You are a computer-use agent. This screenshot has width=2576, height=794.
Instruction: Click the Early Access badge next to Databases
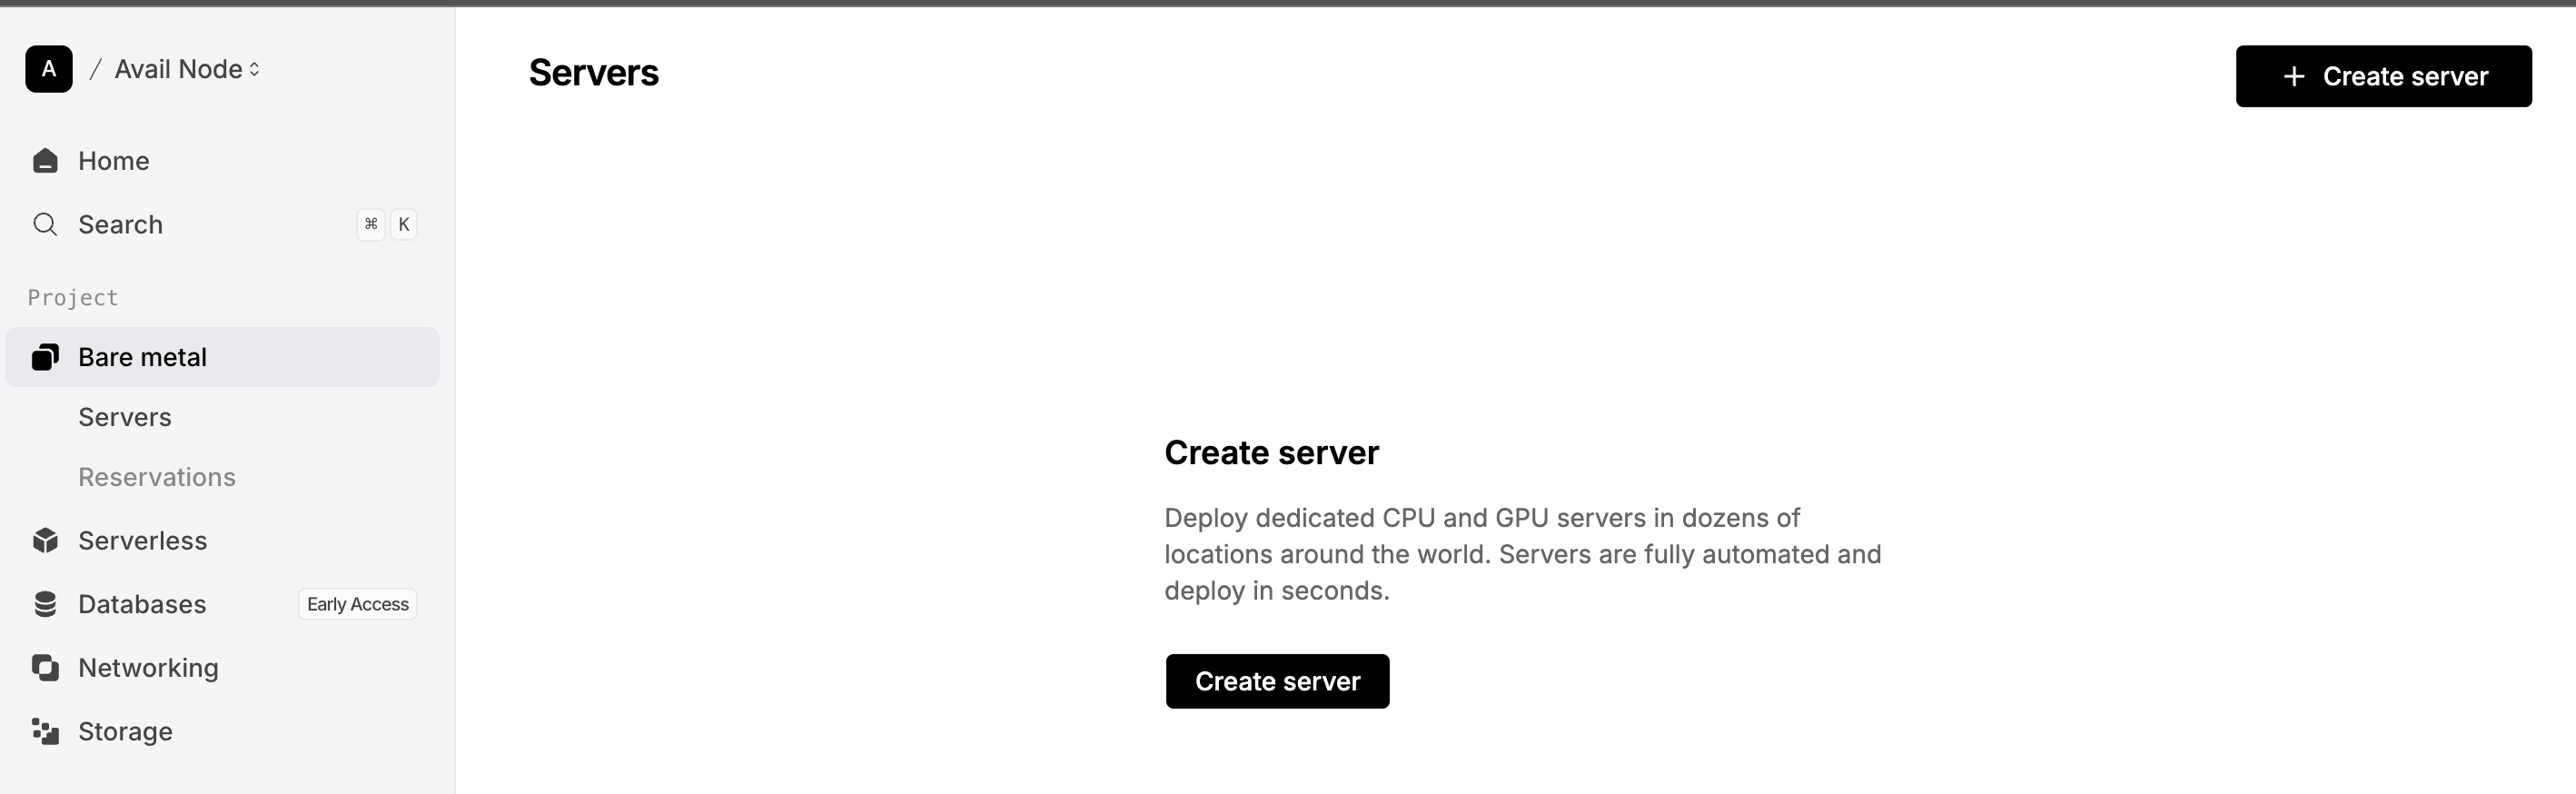coord(357,604)
